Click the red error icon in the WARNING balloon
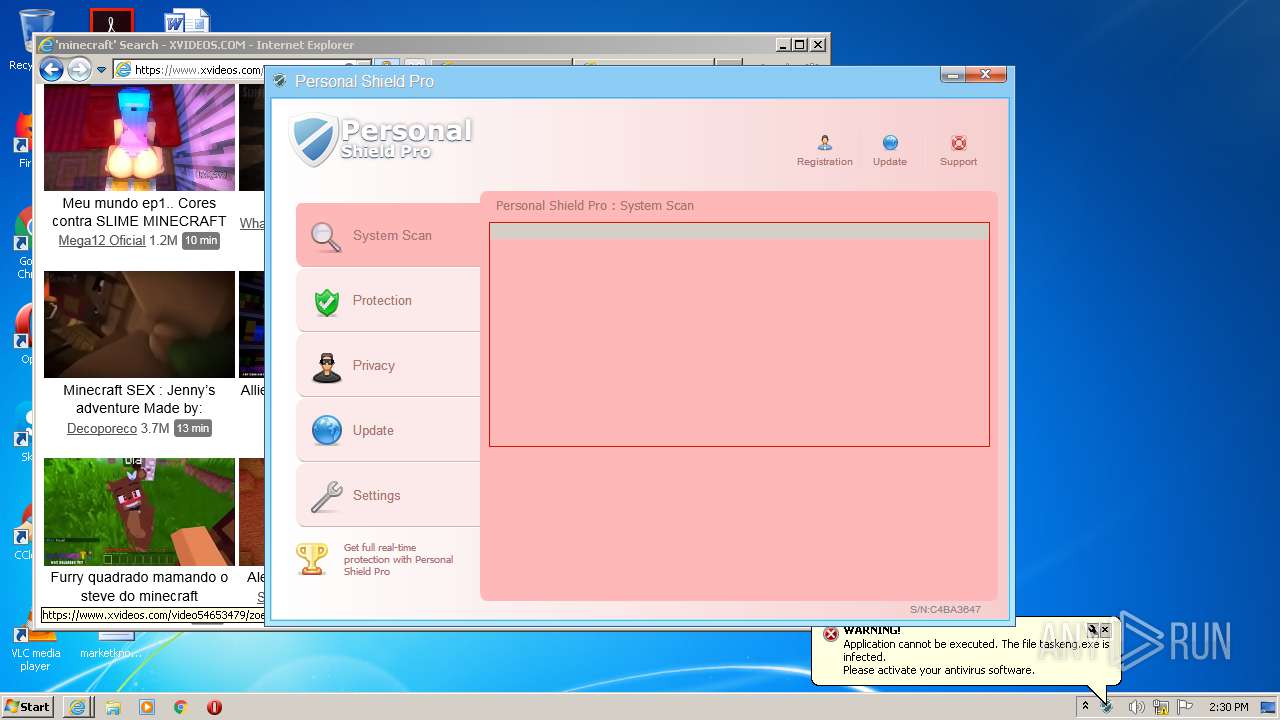Viewport: 1280px width, 720px height. coord(830,634)
